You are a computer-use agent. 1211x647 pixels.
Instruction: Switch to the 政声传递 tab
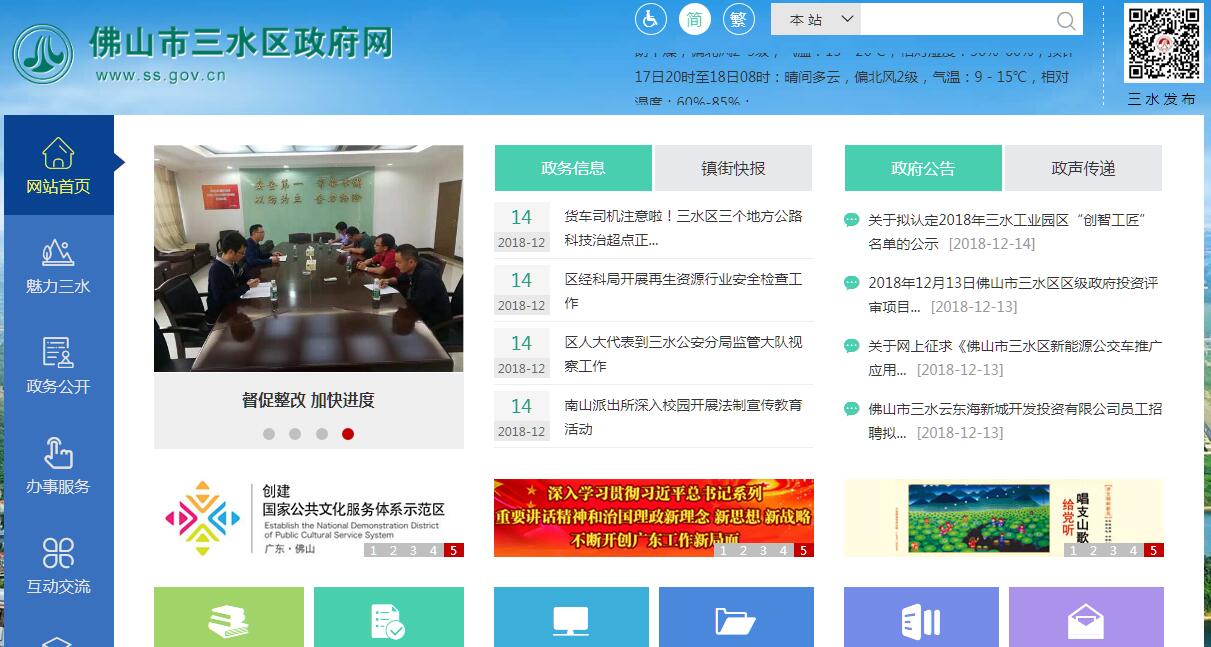pyautogui.click(x=1083, y=168)
